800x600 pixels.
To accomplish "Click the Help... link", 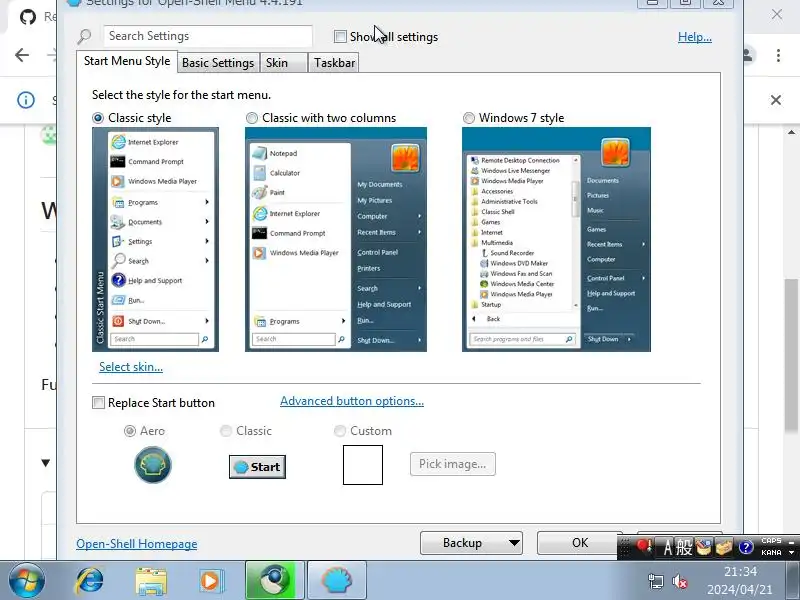I will coord(694,37).
